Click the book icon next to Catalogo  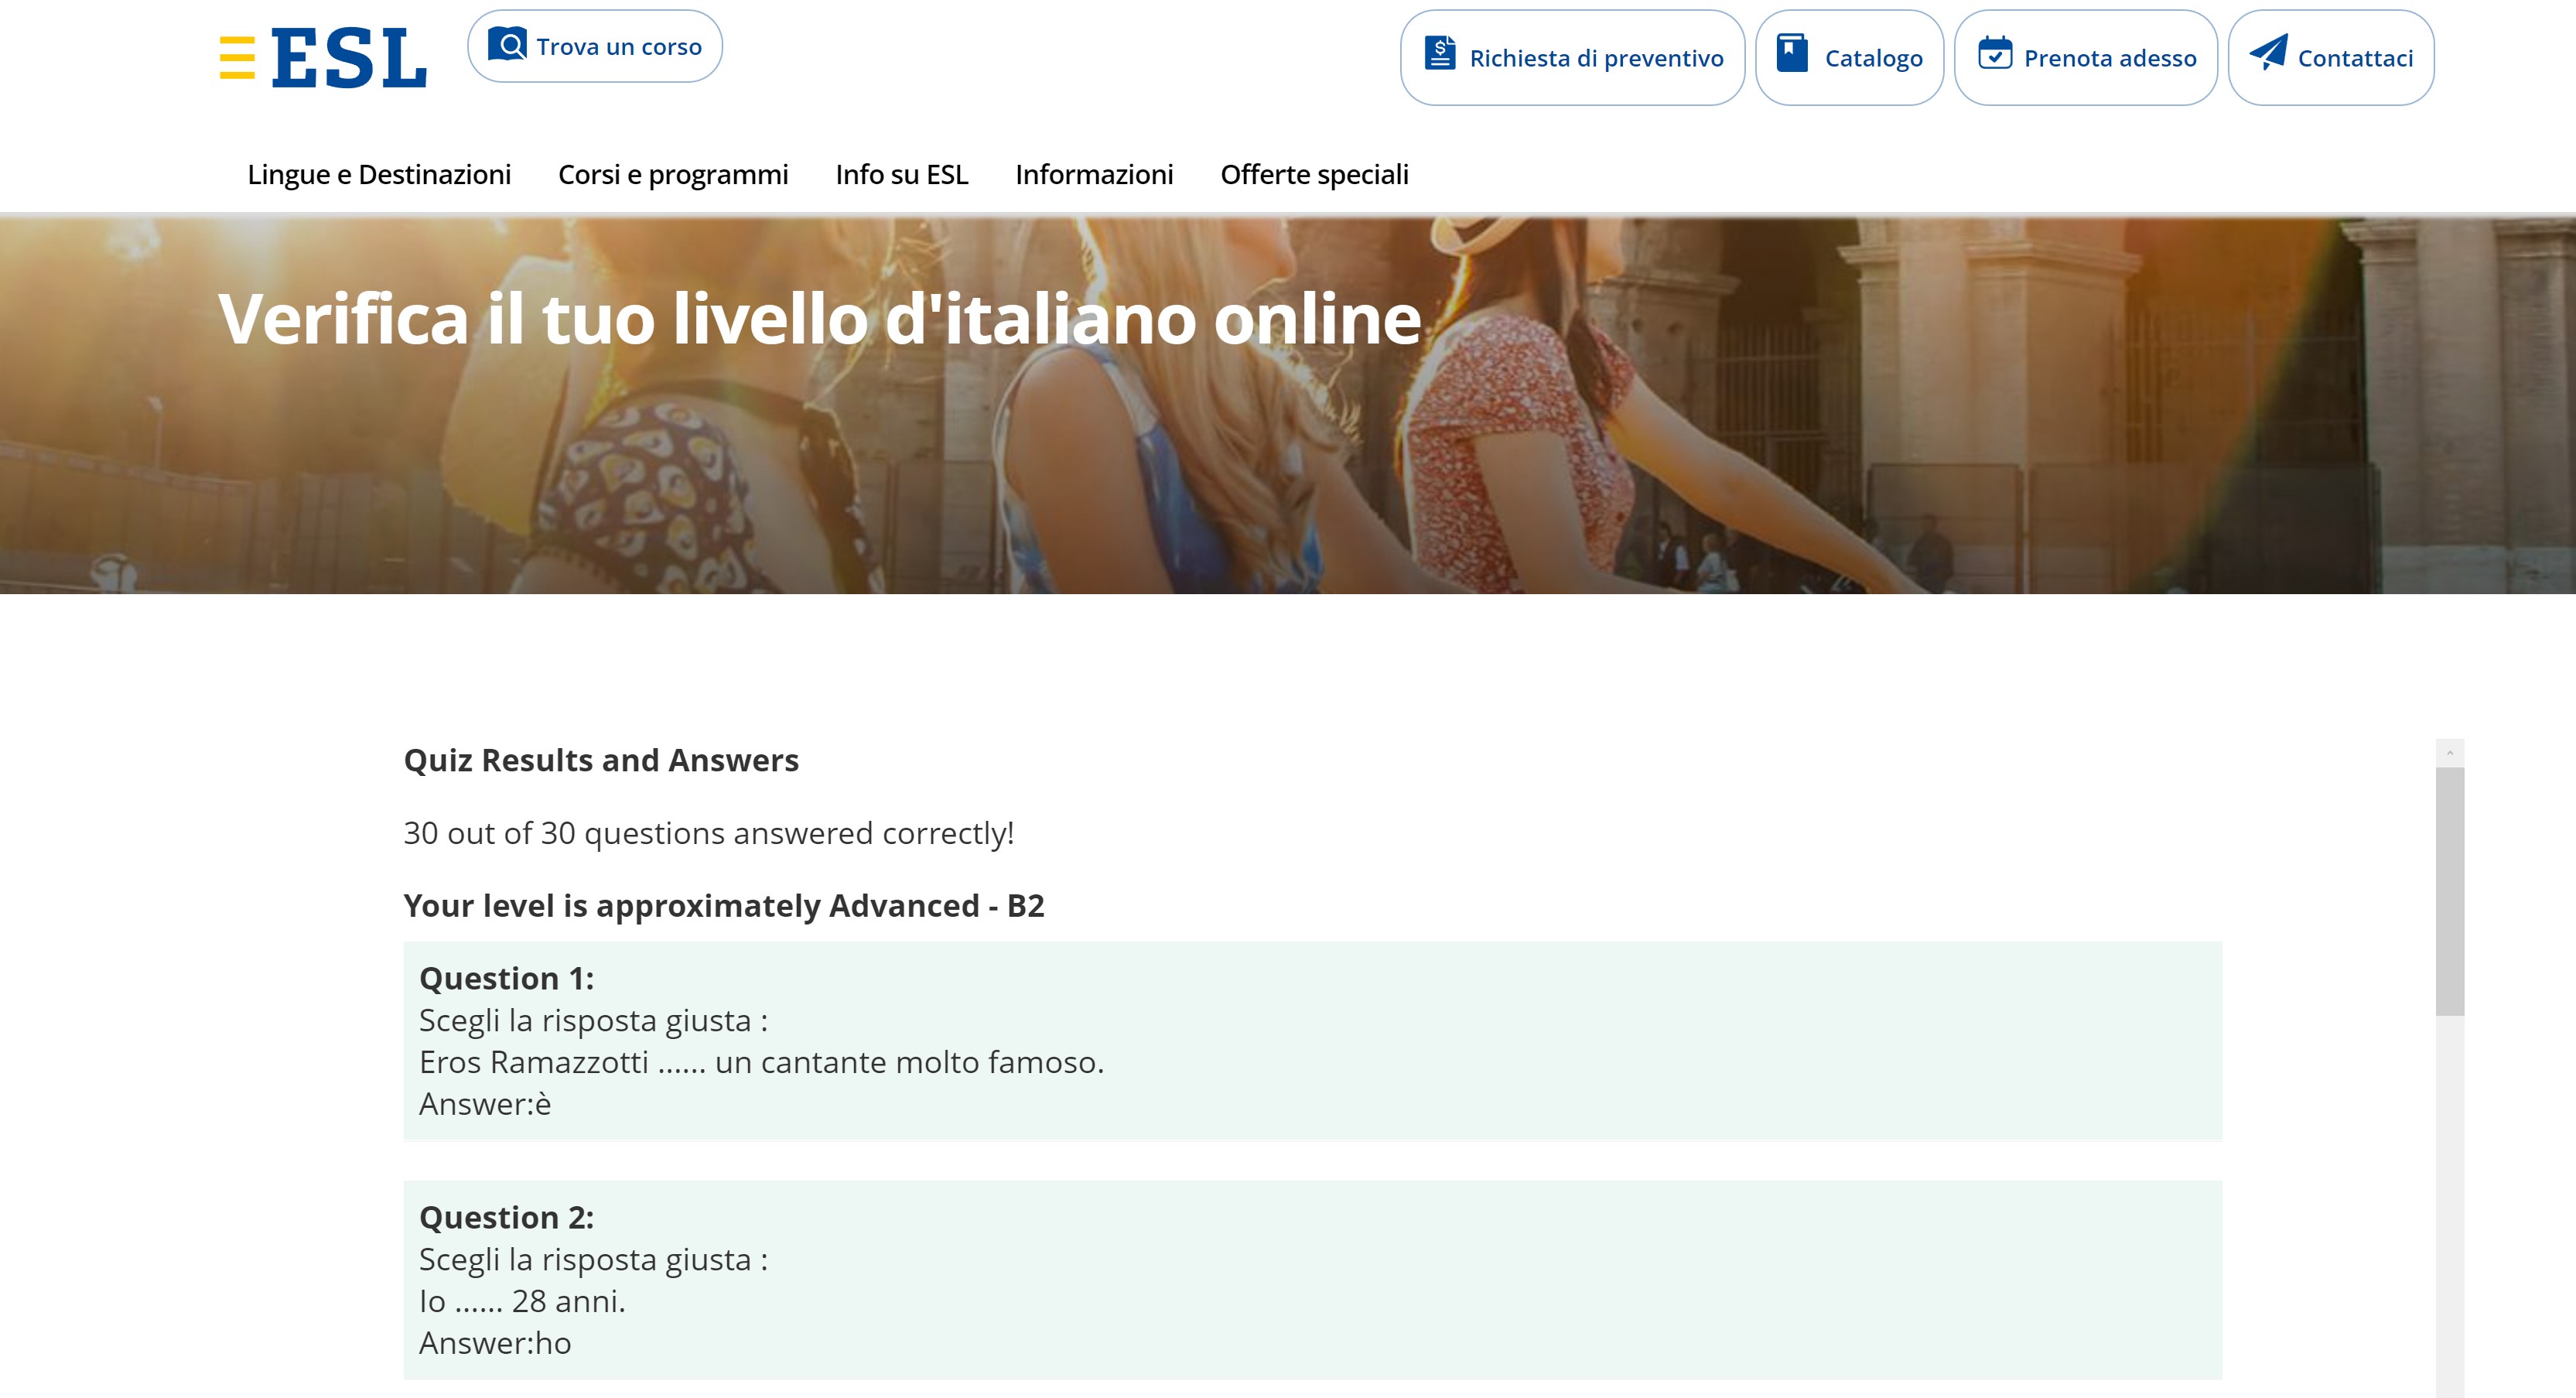tap(1791, 53)
